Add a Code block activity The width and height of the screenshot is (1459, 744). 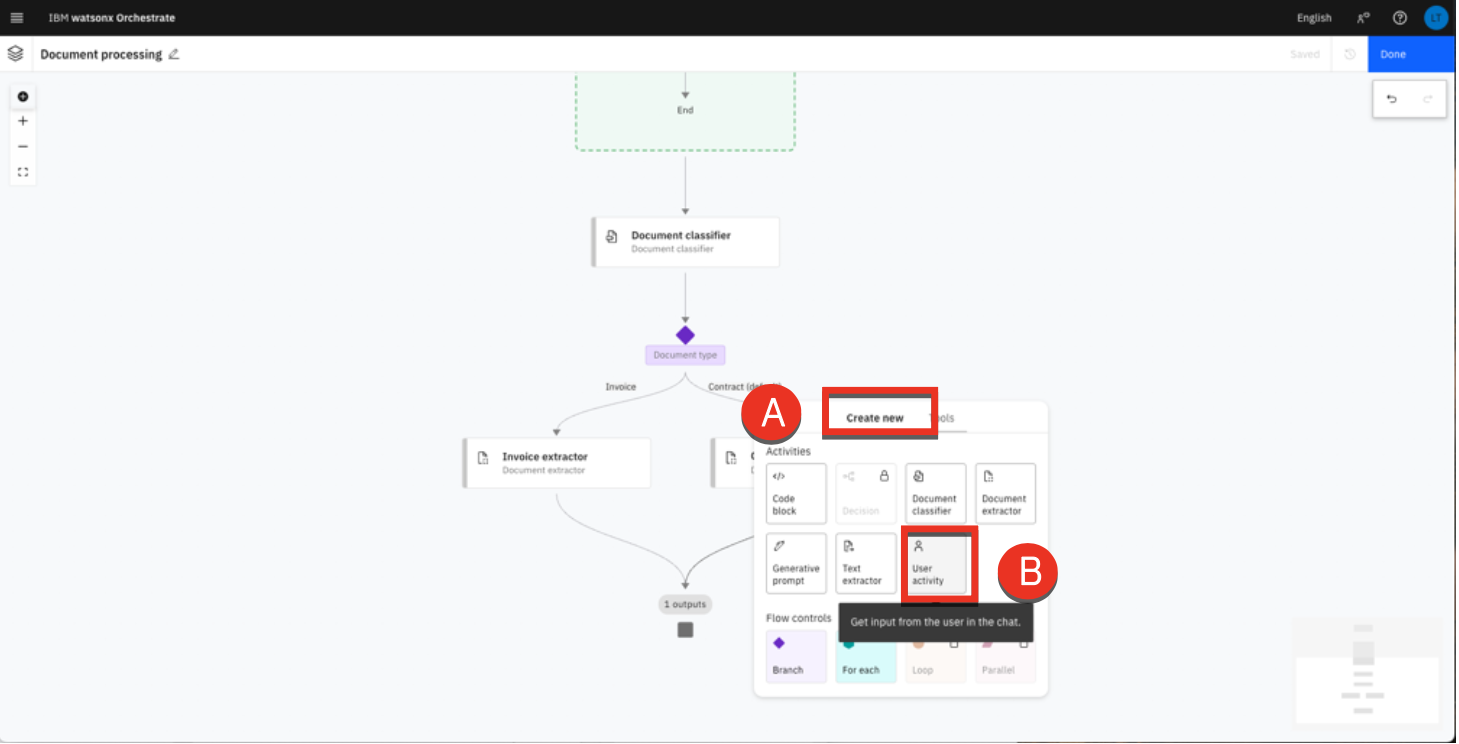pyautogui.click(x=796, y=493)
